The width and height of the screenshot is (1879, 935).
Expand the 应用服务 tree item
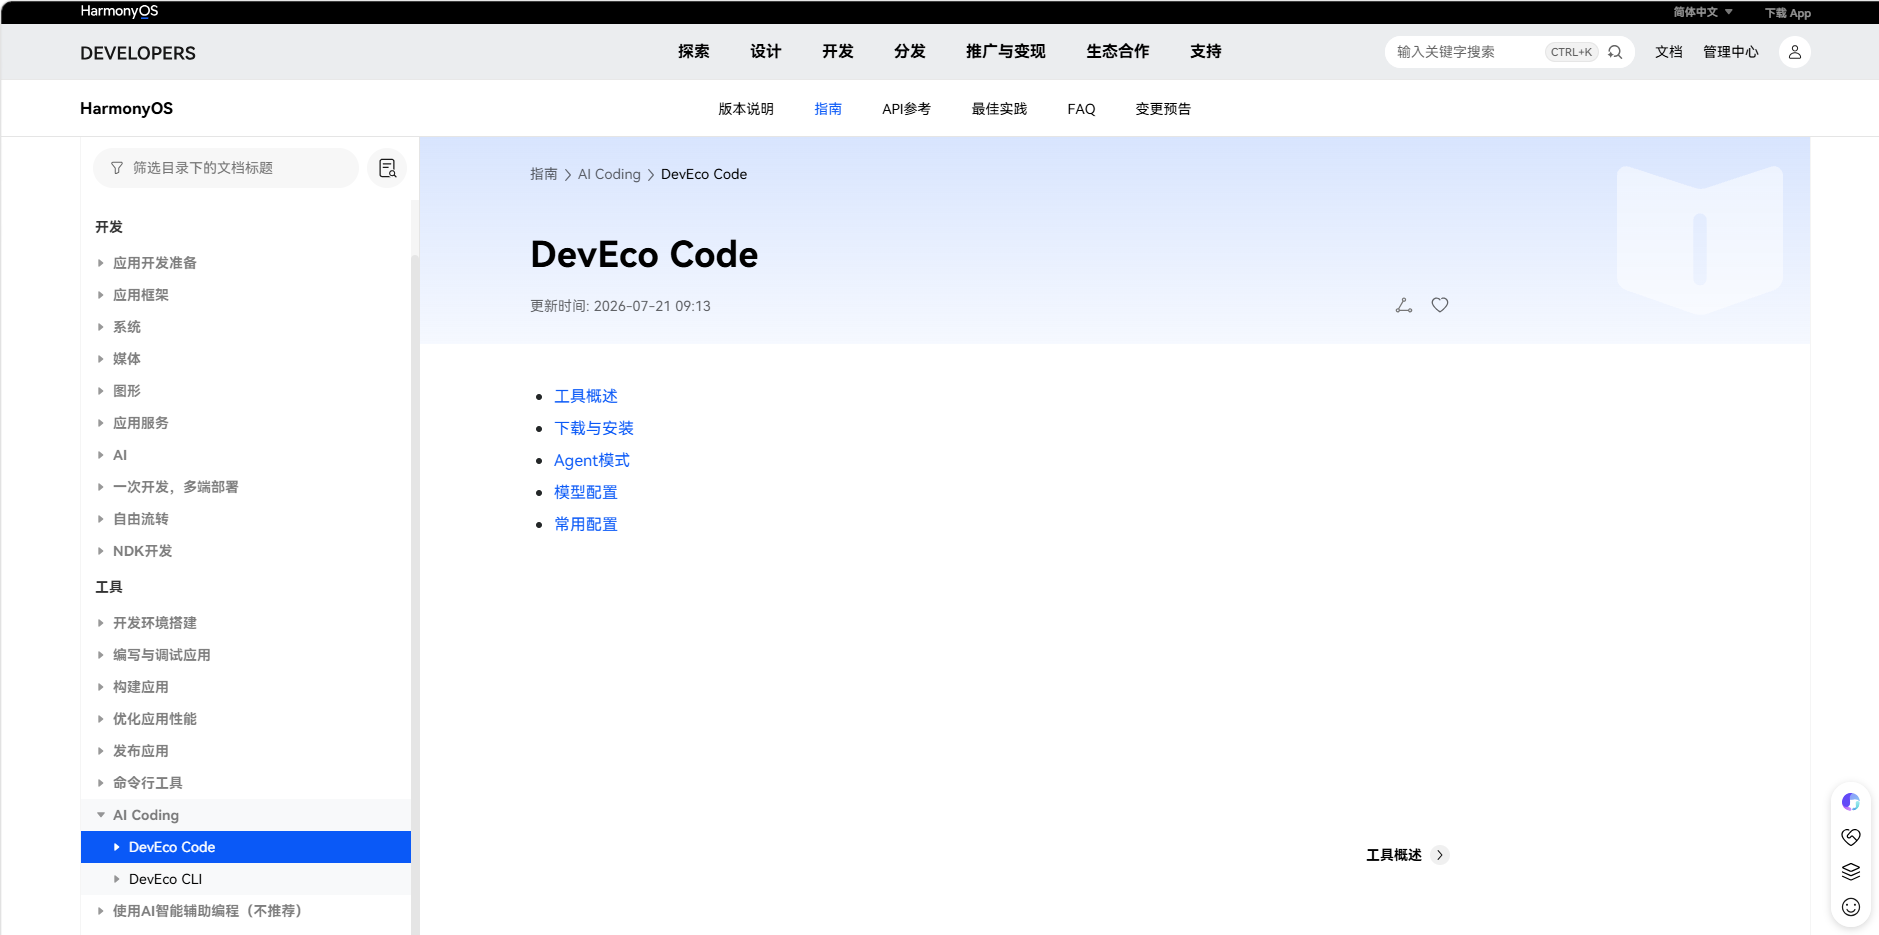tap(100, 423)
